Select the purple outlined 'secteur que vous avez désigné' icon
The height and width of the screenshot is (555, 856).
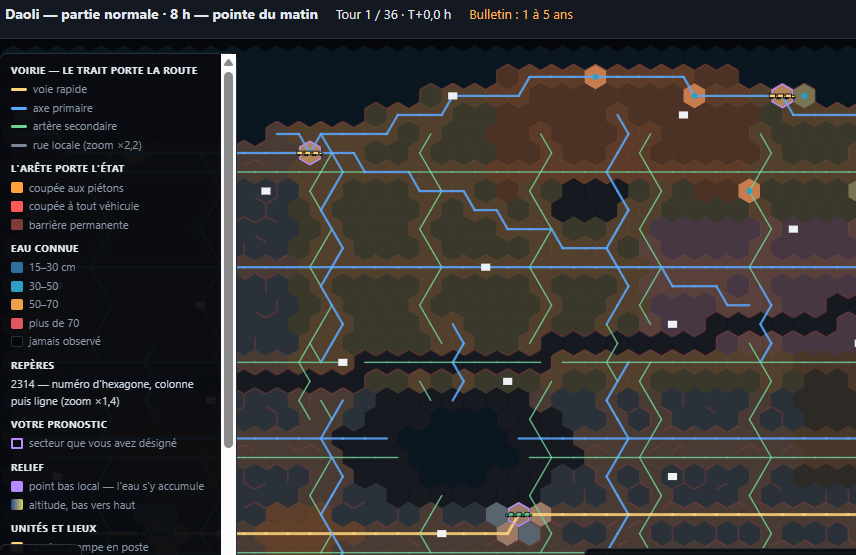(17, 444)
